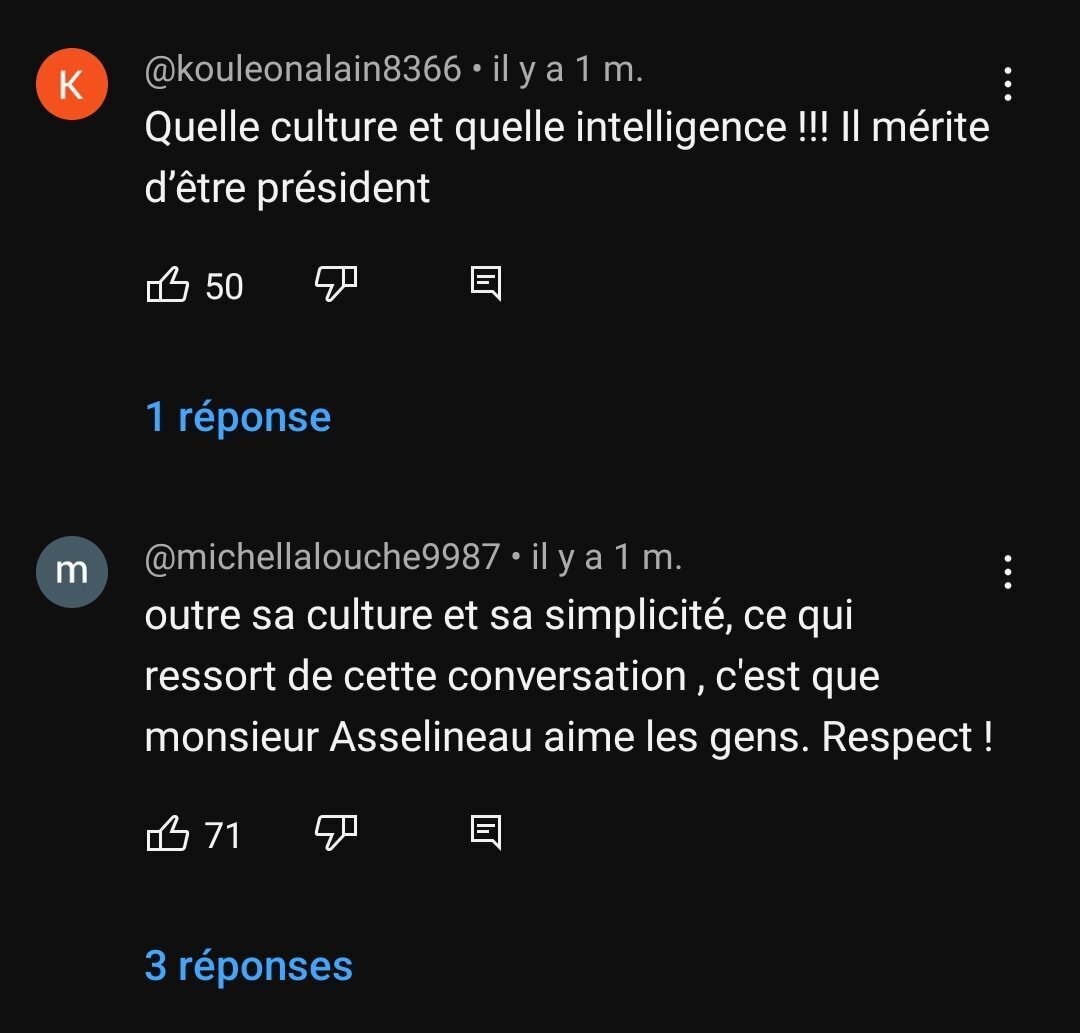Viewport: 1080px width, 1033px height.
Task: Dislike the comment by @michellalouche9987
Action: [x=336, y=832]
